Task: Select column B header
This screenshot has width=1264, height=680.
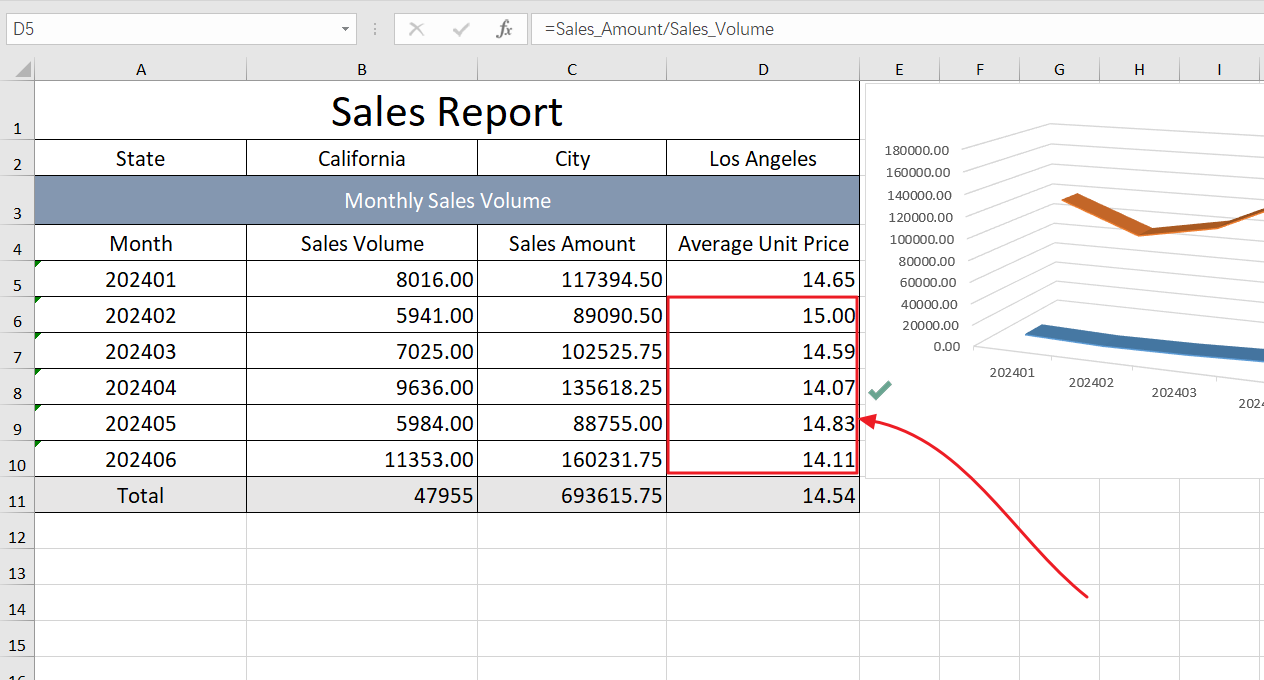Action: 361,69
